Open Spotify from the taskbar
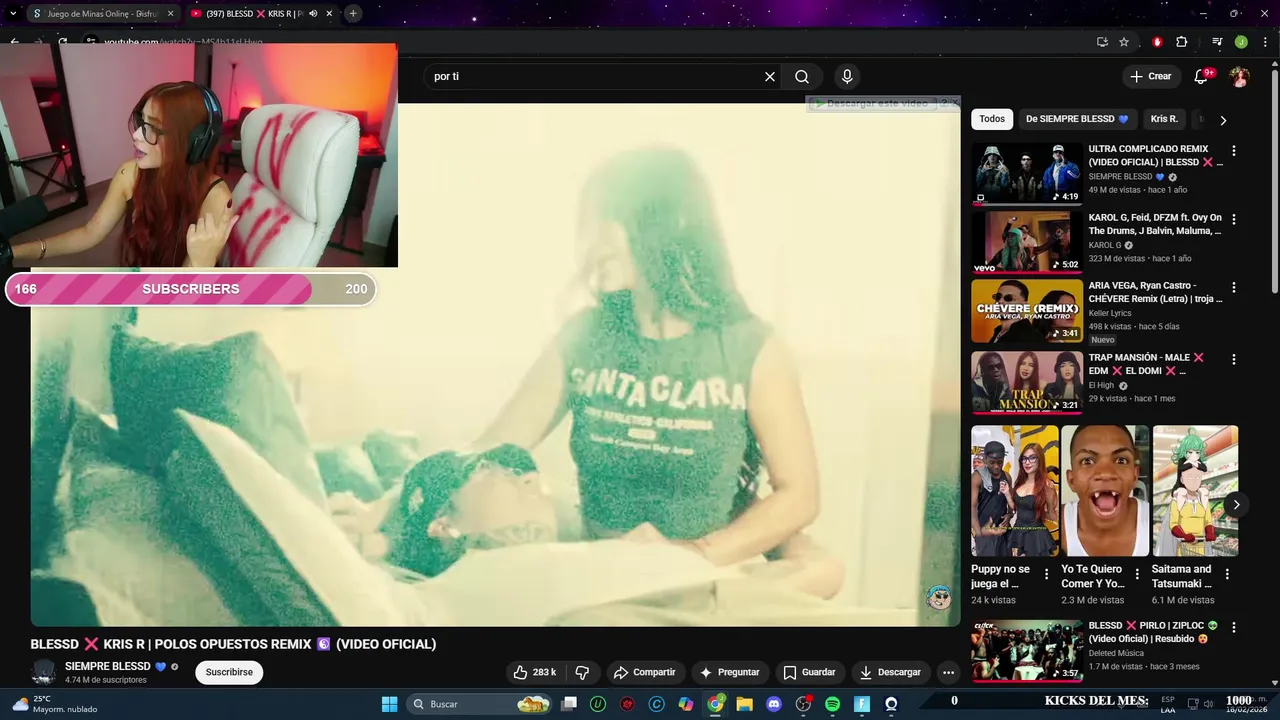1280x720 pixels. click(832, 704)
